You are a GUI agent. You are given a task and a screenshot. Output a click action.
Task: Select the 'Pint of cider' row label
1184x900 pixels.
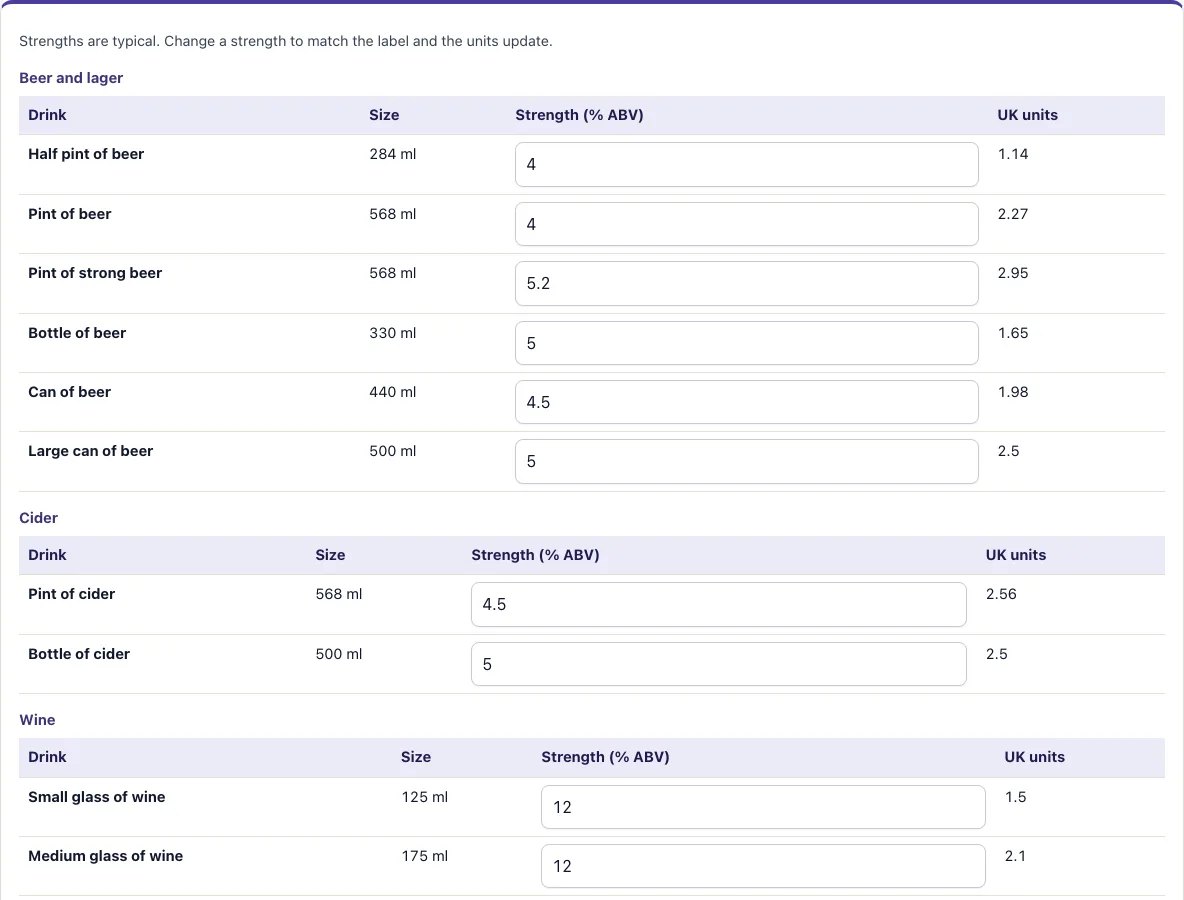tap(72, 594)
